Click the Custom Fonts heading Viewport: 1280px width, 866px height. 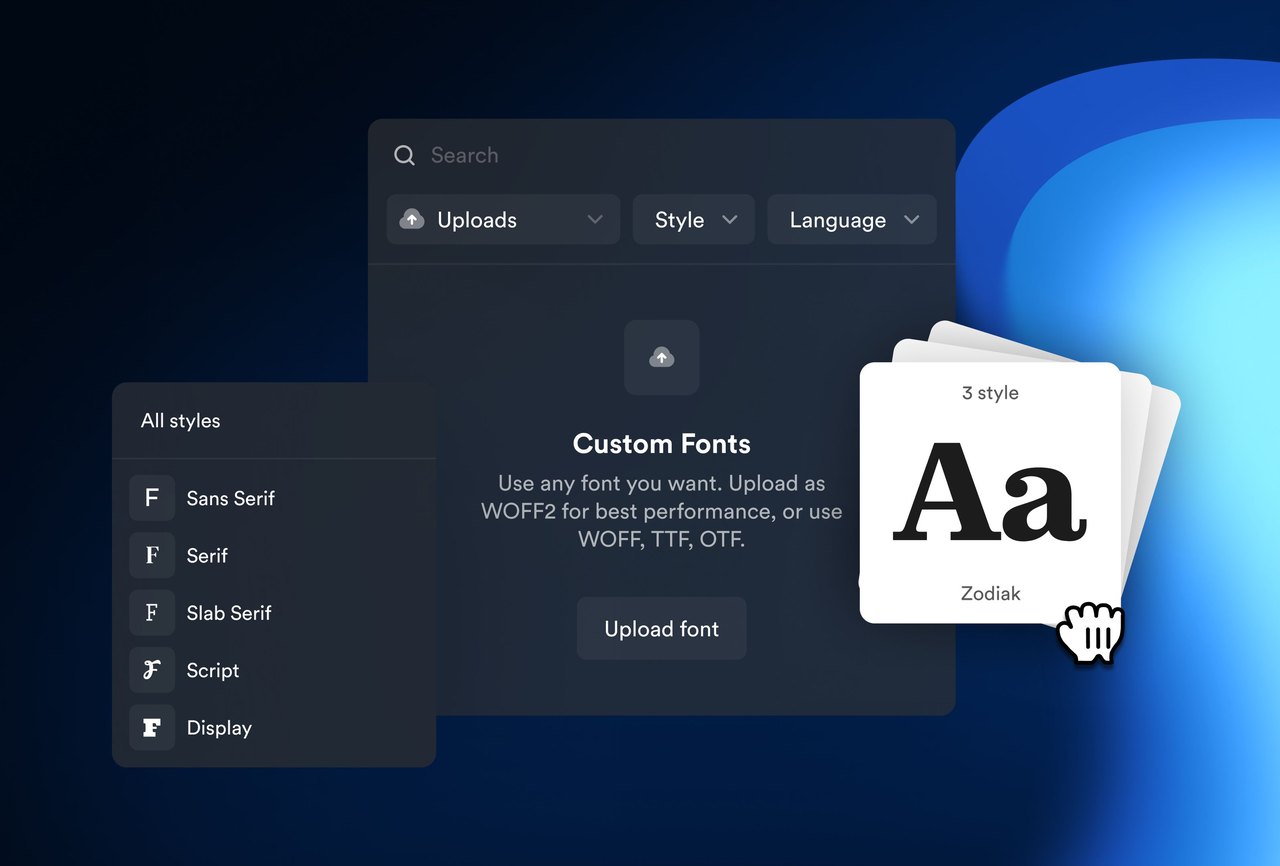point(662,444)
